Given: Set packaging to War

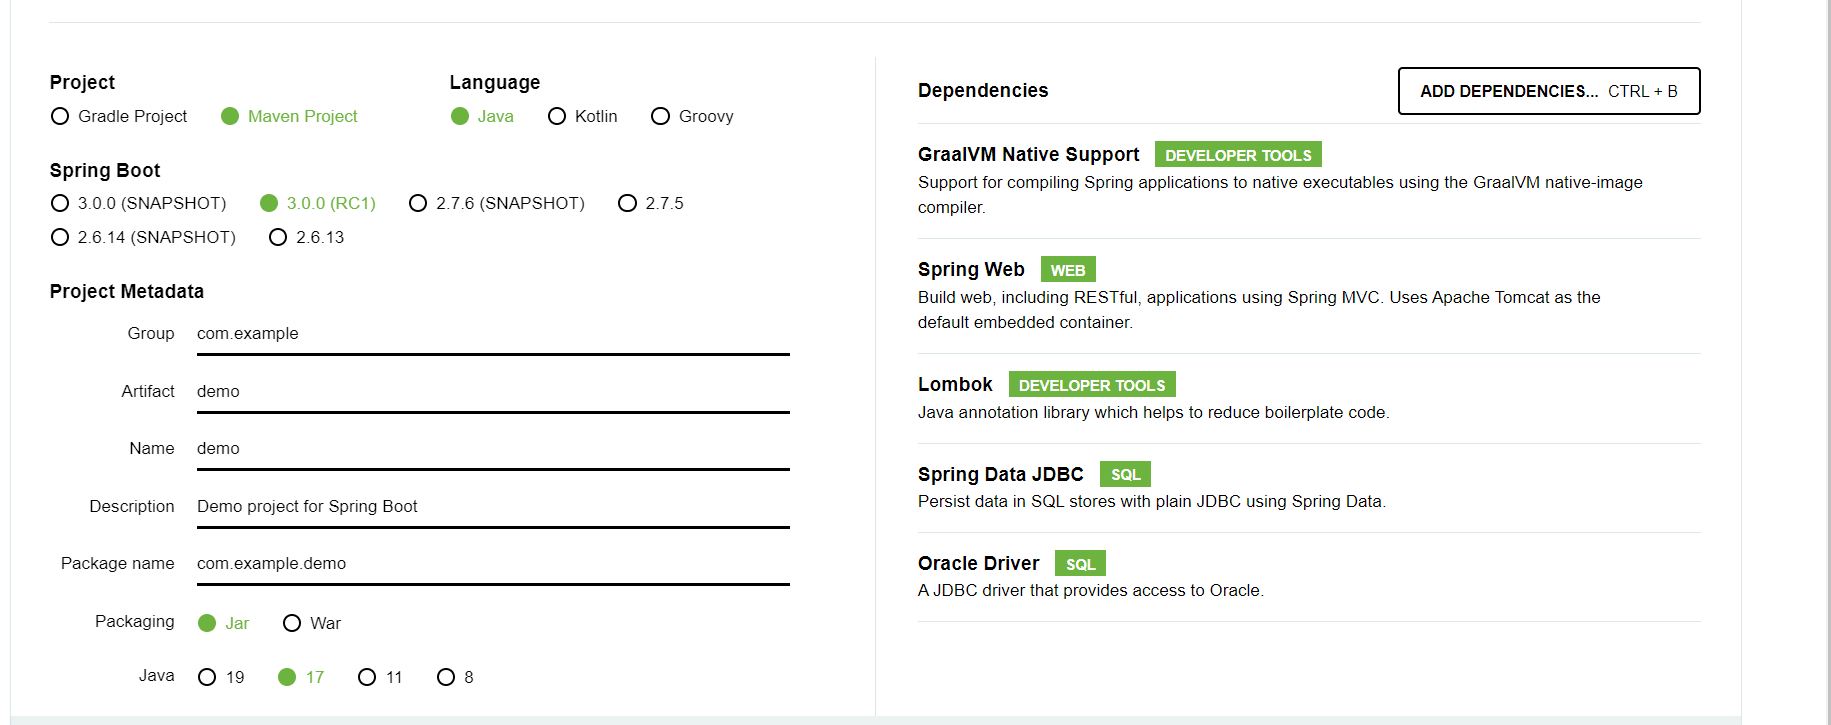Looking at the screenshot, I should [312, 623].
